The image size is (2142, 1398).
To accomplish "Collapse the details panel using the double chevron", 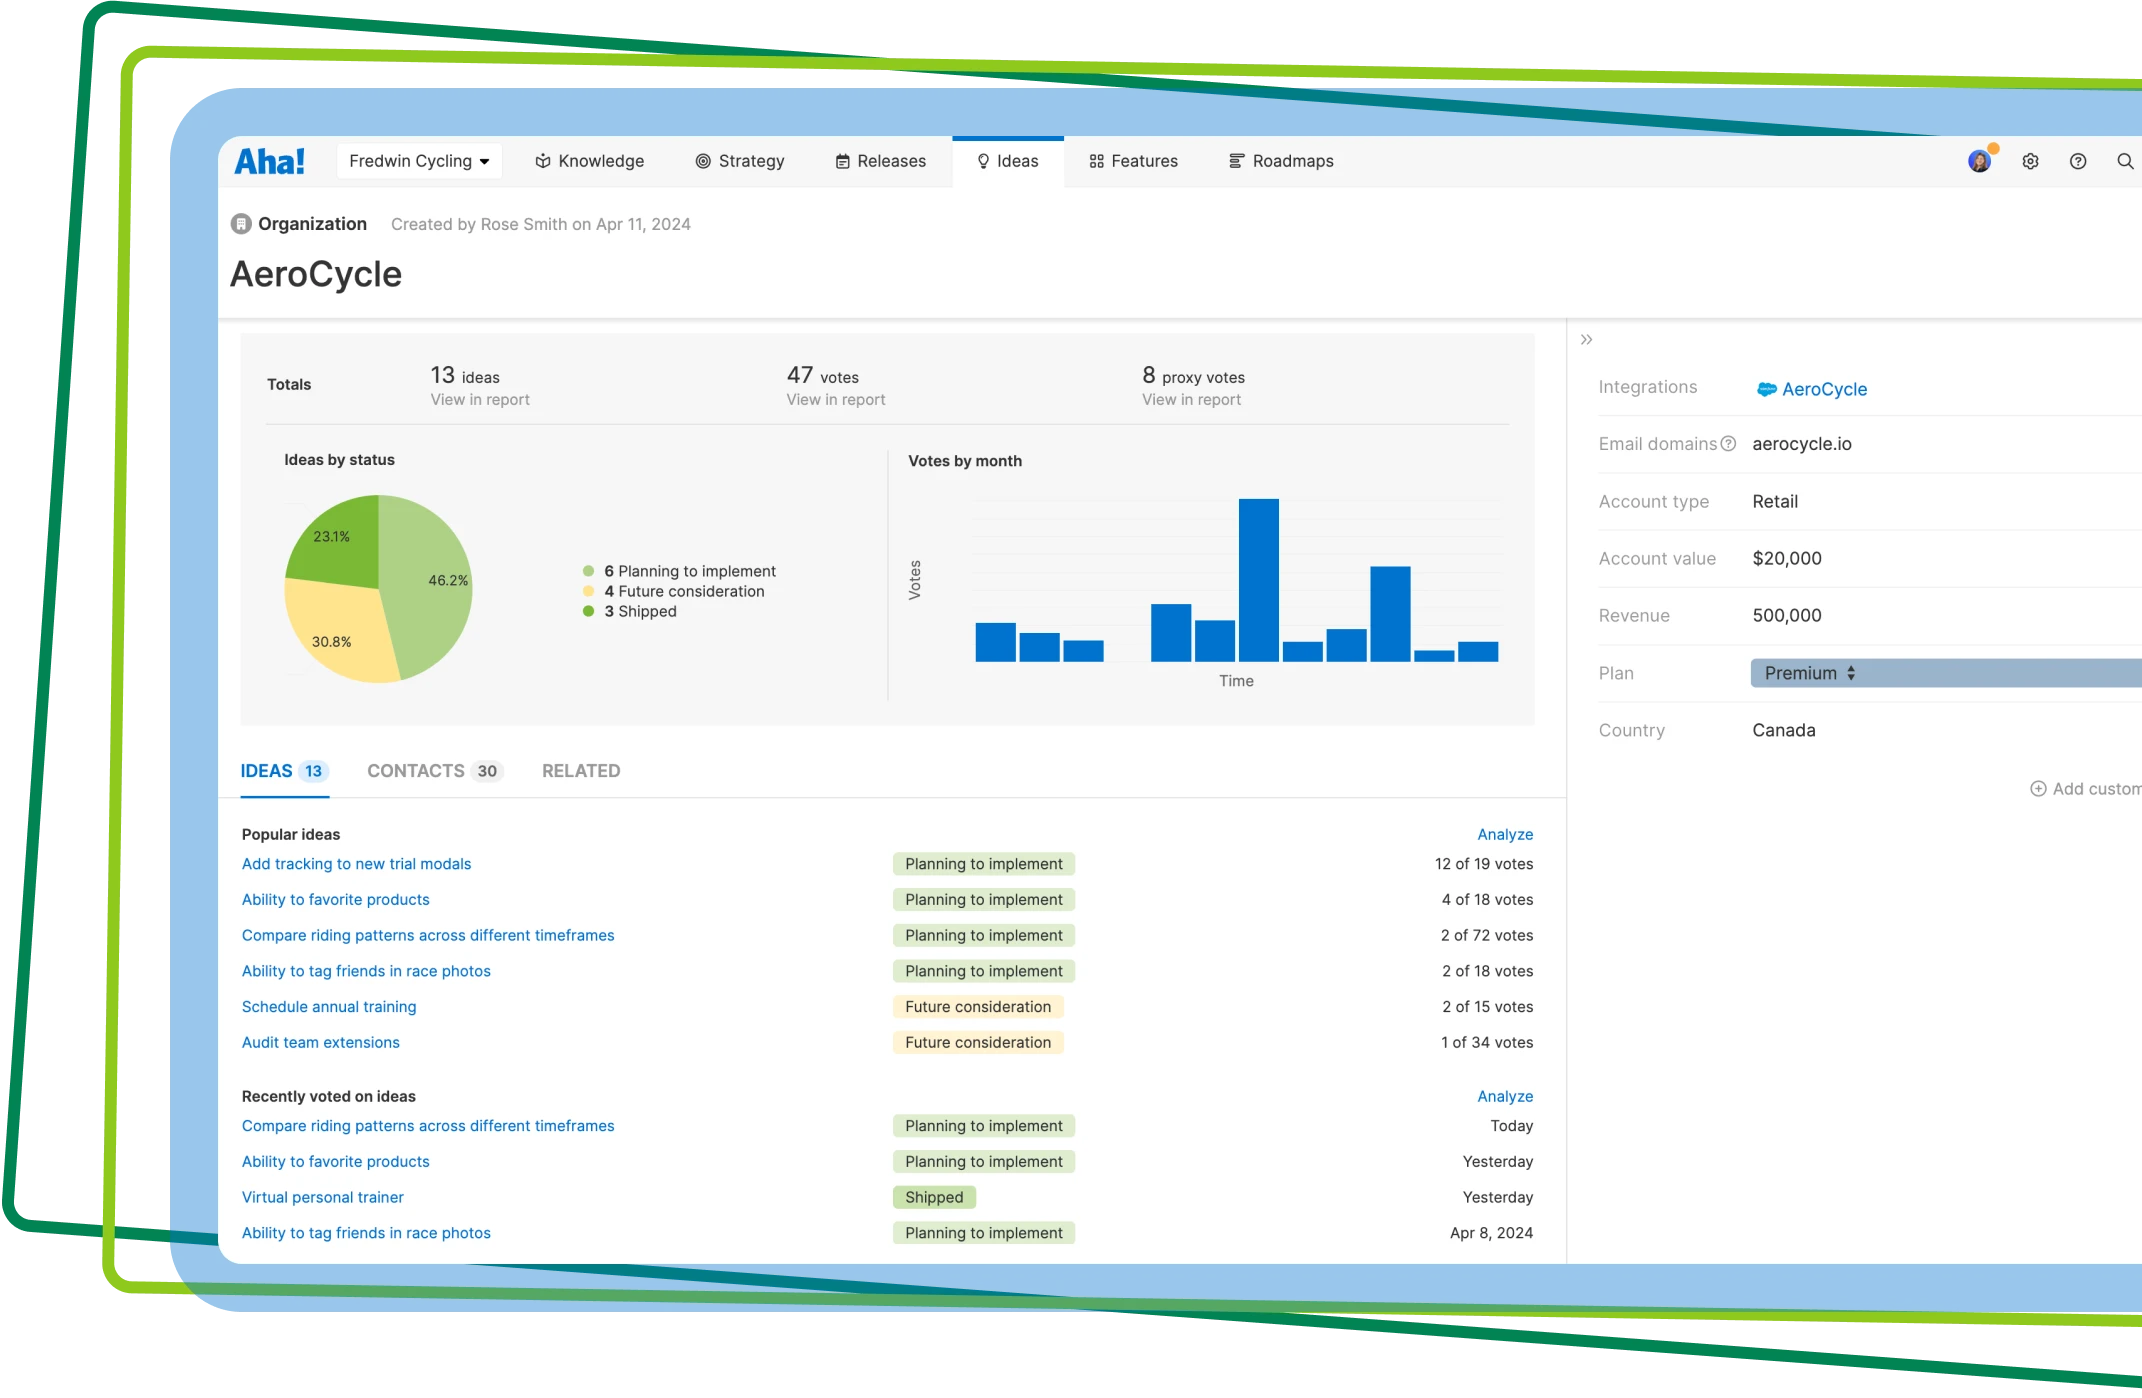I will point(1586,339).
